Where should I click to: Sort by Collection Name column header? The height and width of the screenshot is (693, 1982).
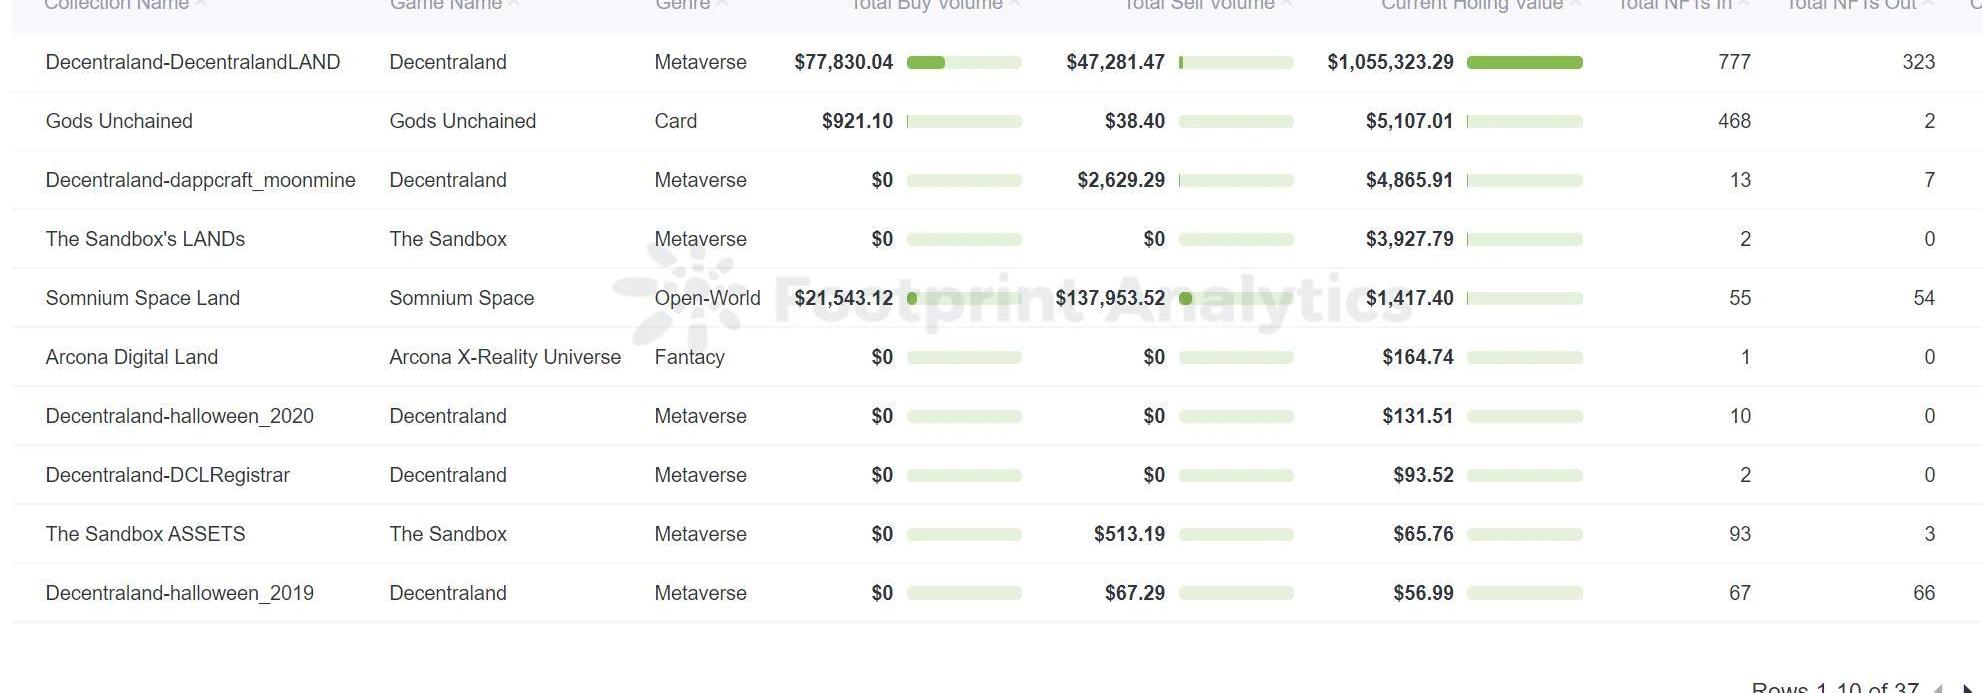pyautogui.click(x=117, y=5)
